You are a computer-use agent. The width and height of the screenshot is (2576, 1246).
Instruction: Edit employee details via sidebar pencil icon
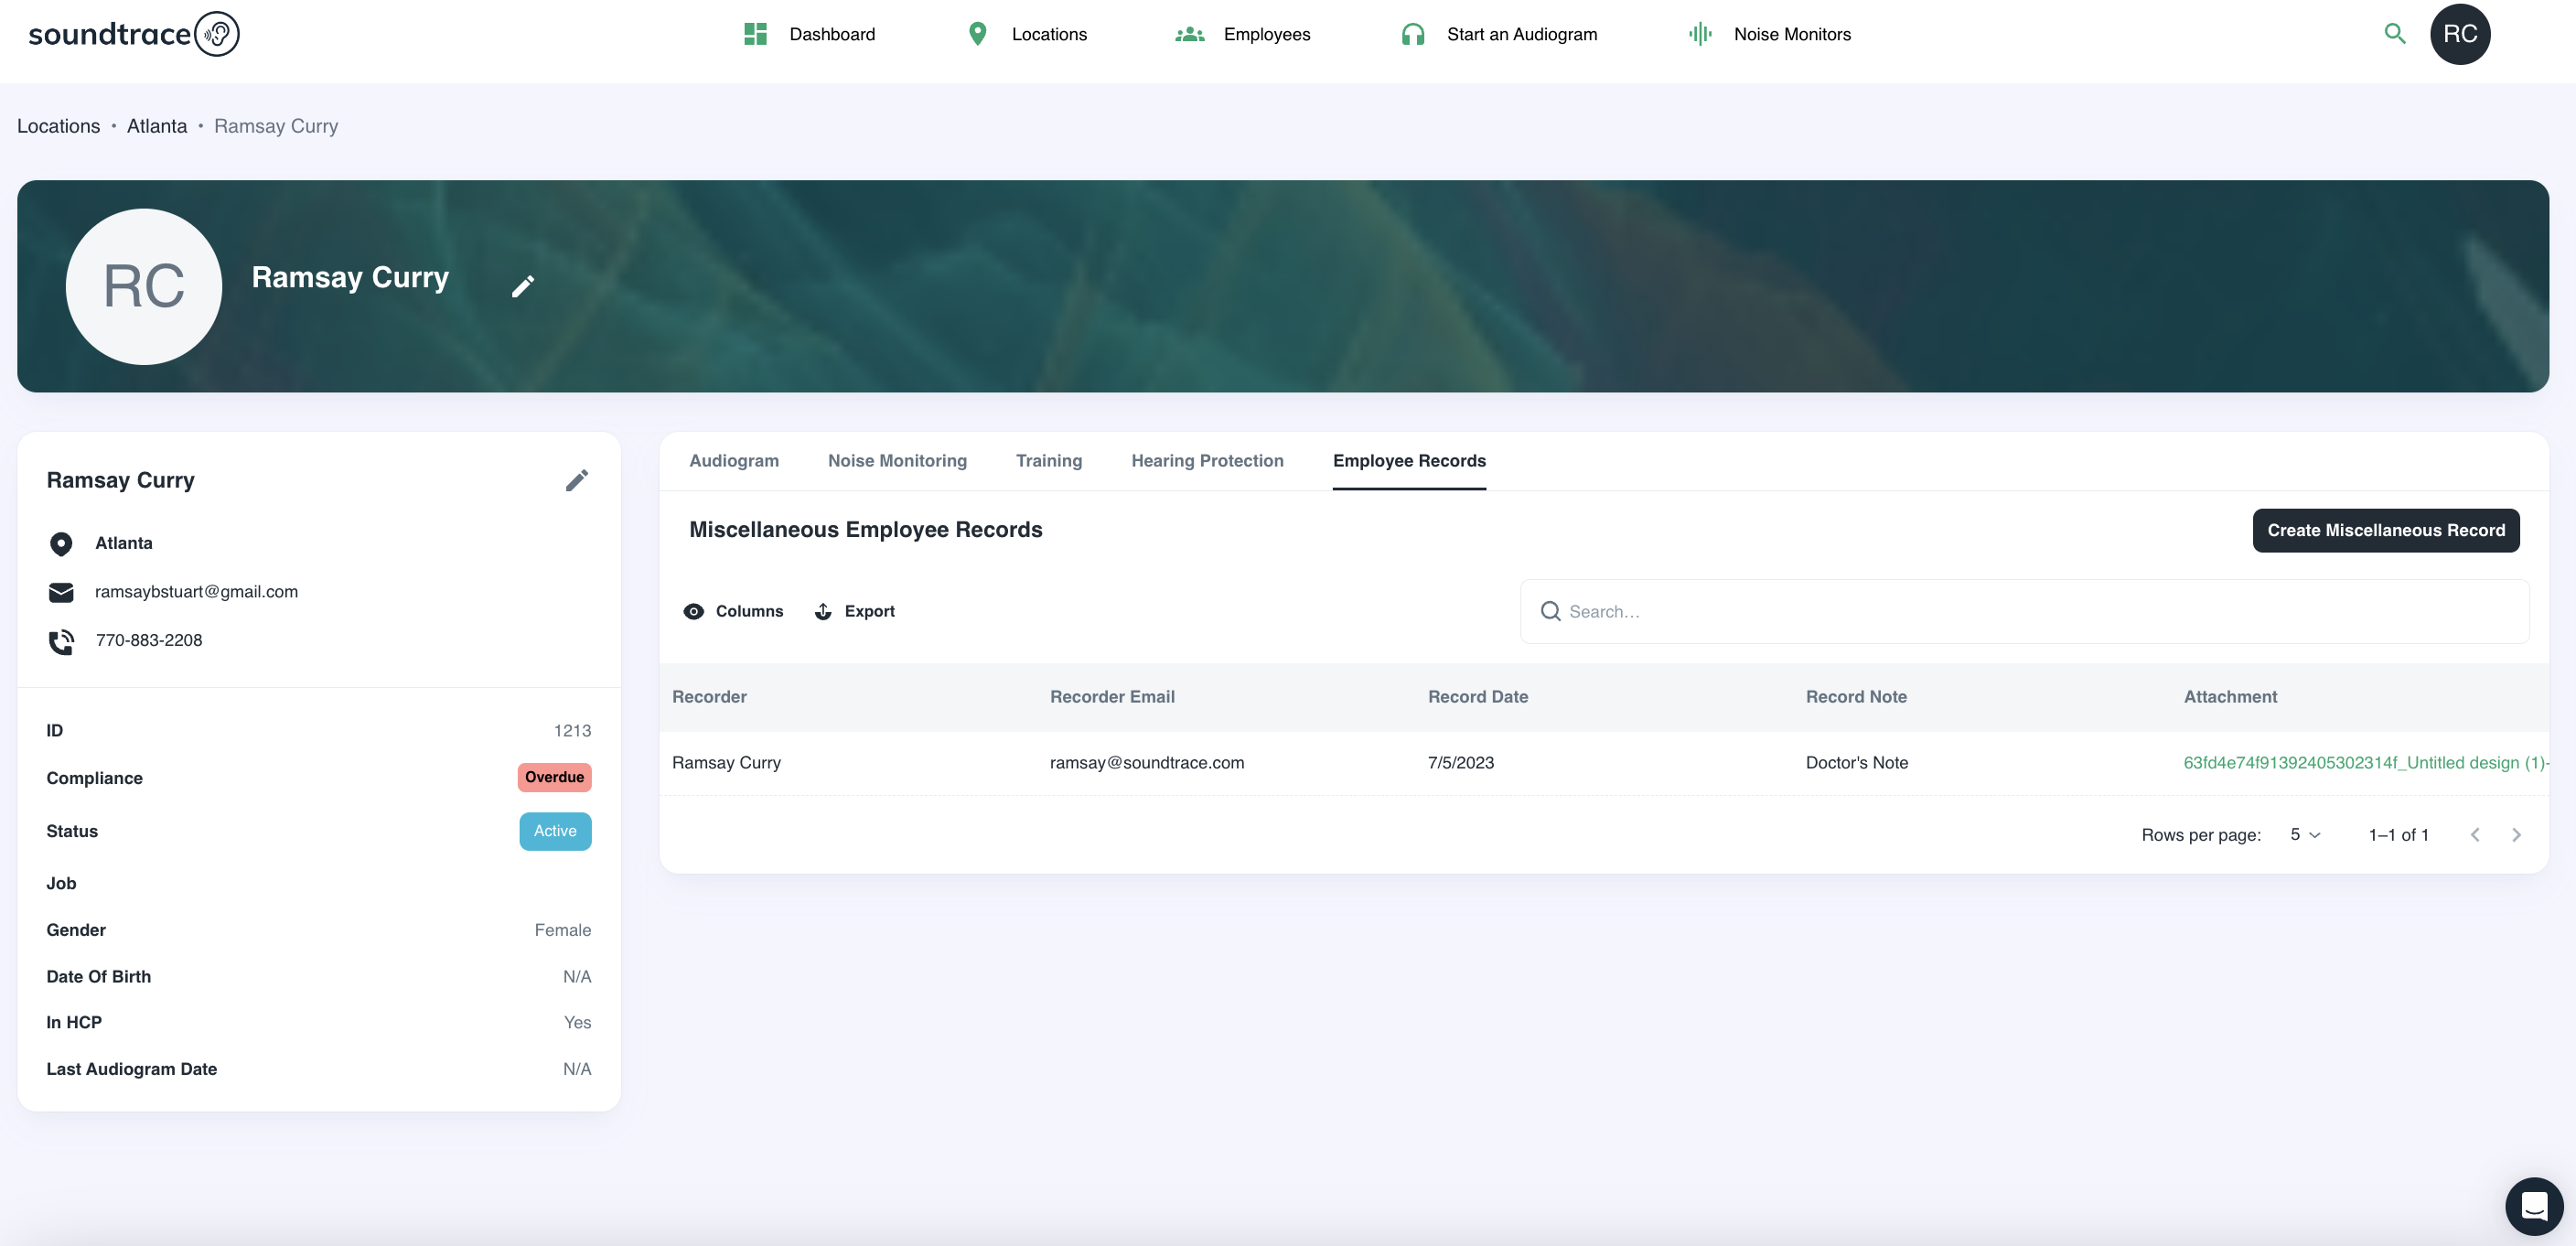pyautogui.click(x=576, y=480)
